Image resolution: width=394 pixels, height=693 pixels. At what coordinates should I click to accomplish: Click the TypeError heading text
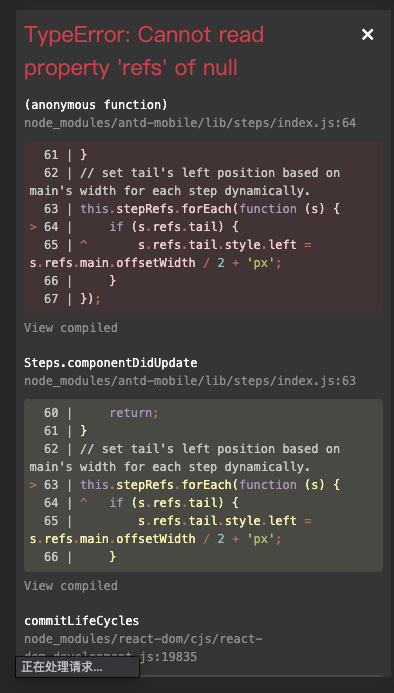tap(144, 51)
